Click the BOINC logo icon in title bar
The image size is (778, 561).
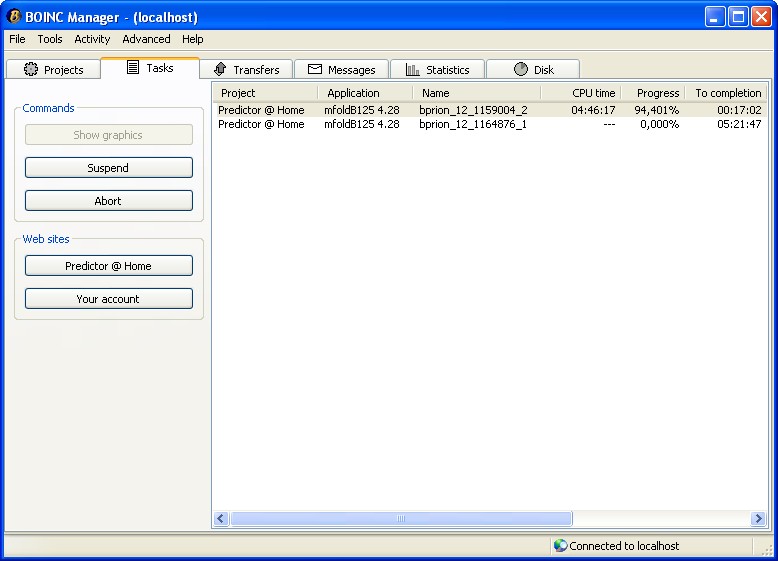click(13, 16)
